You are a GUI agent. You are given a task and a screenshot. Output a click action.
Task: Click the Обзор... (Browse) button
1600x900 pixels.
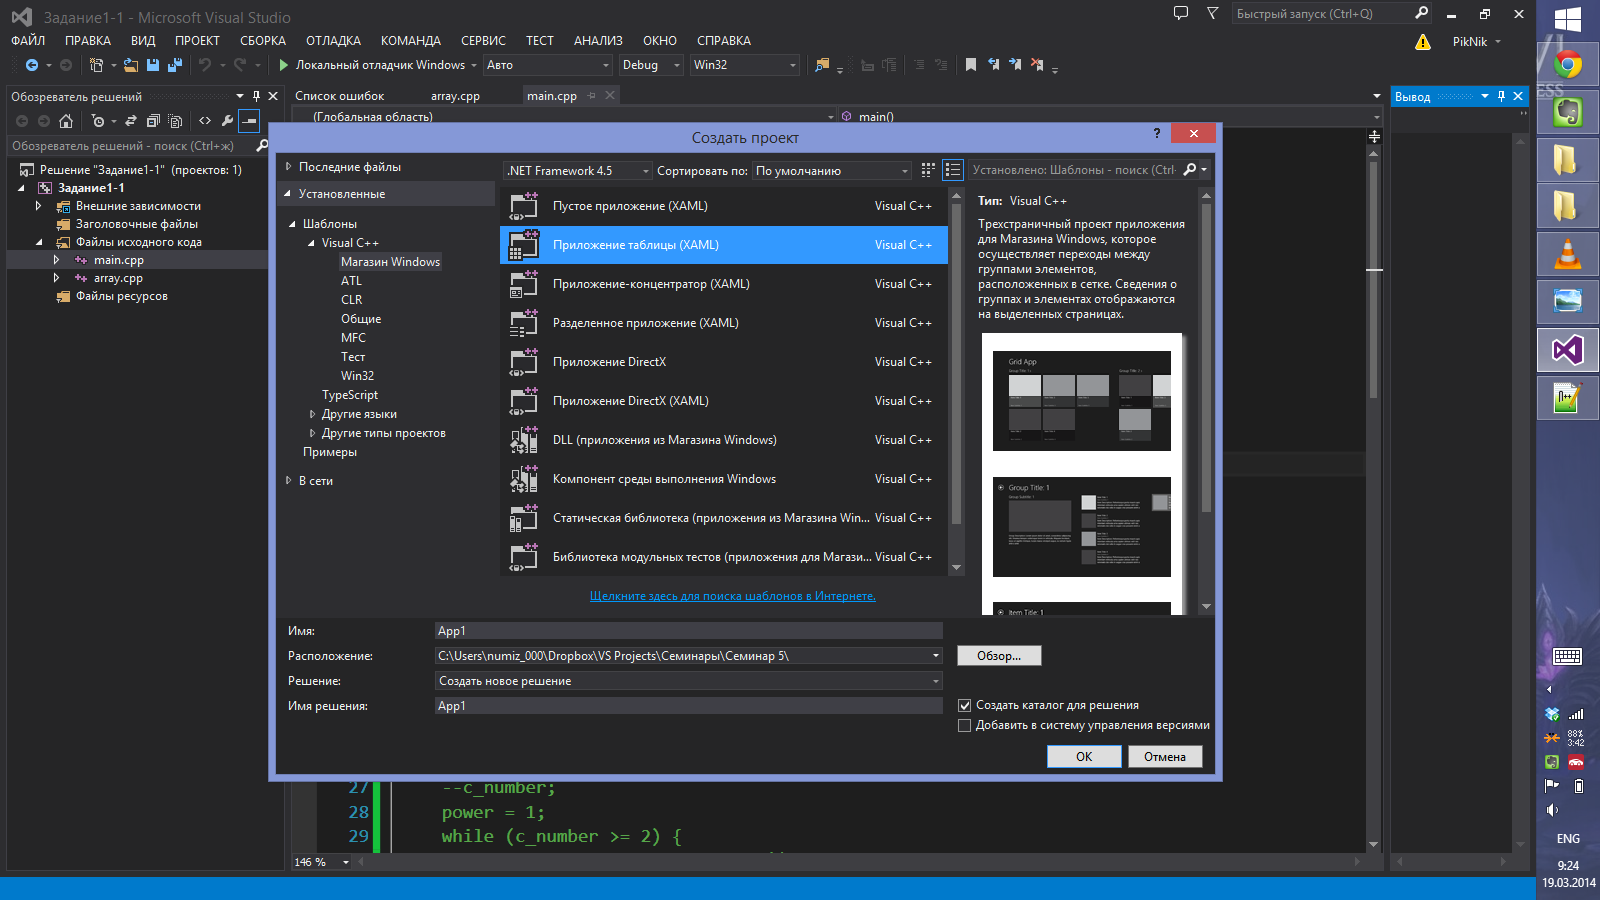click(999, 656)
